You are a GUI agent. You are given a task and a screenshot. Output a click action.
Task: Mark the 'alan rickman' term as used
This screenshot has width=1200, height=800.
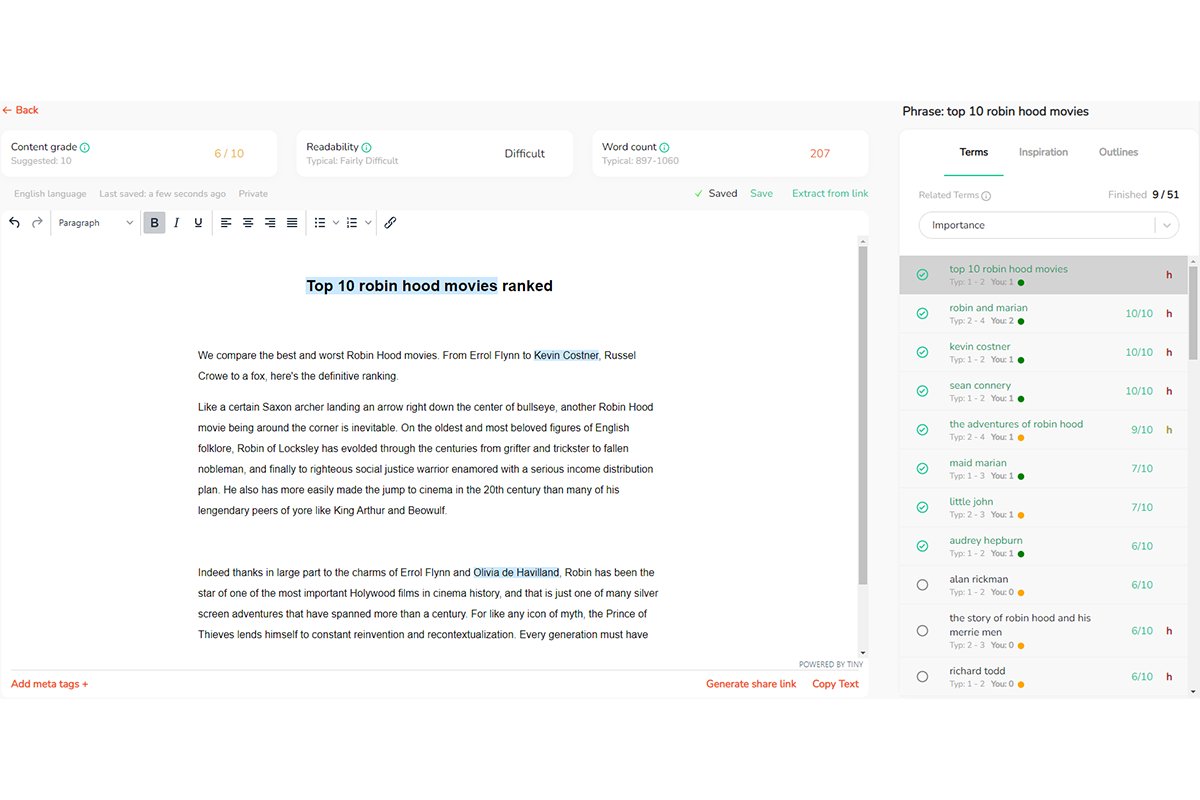pyautogui.click(x=922, y=584)
